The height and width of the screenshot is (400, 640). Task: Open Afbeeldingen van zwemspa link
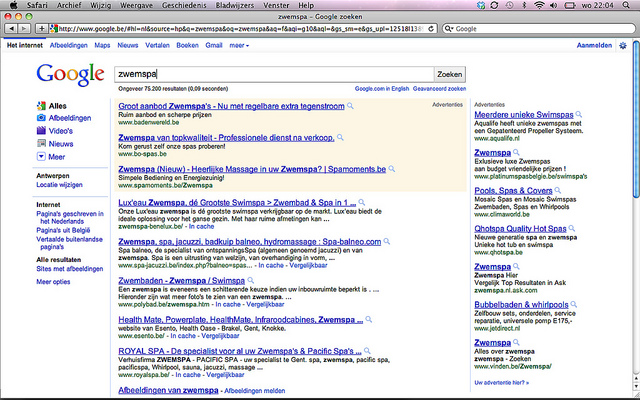[168, 390]
